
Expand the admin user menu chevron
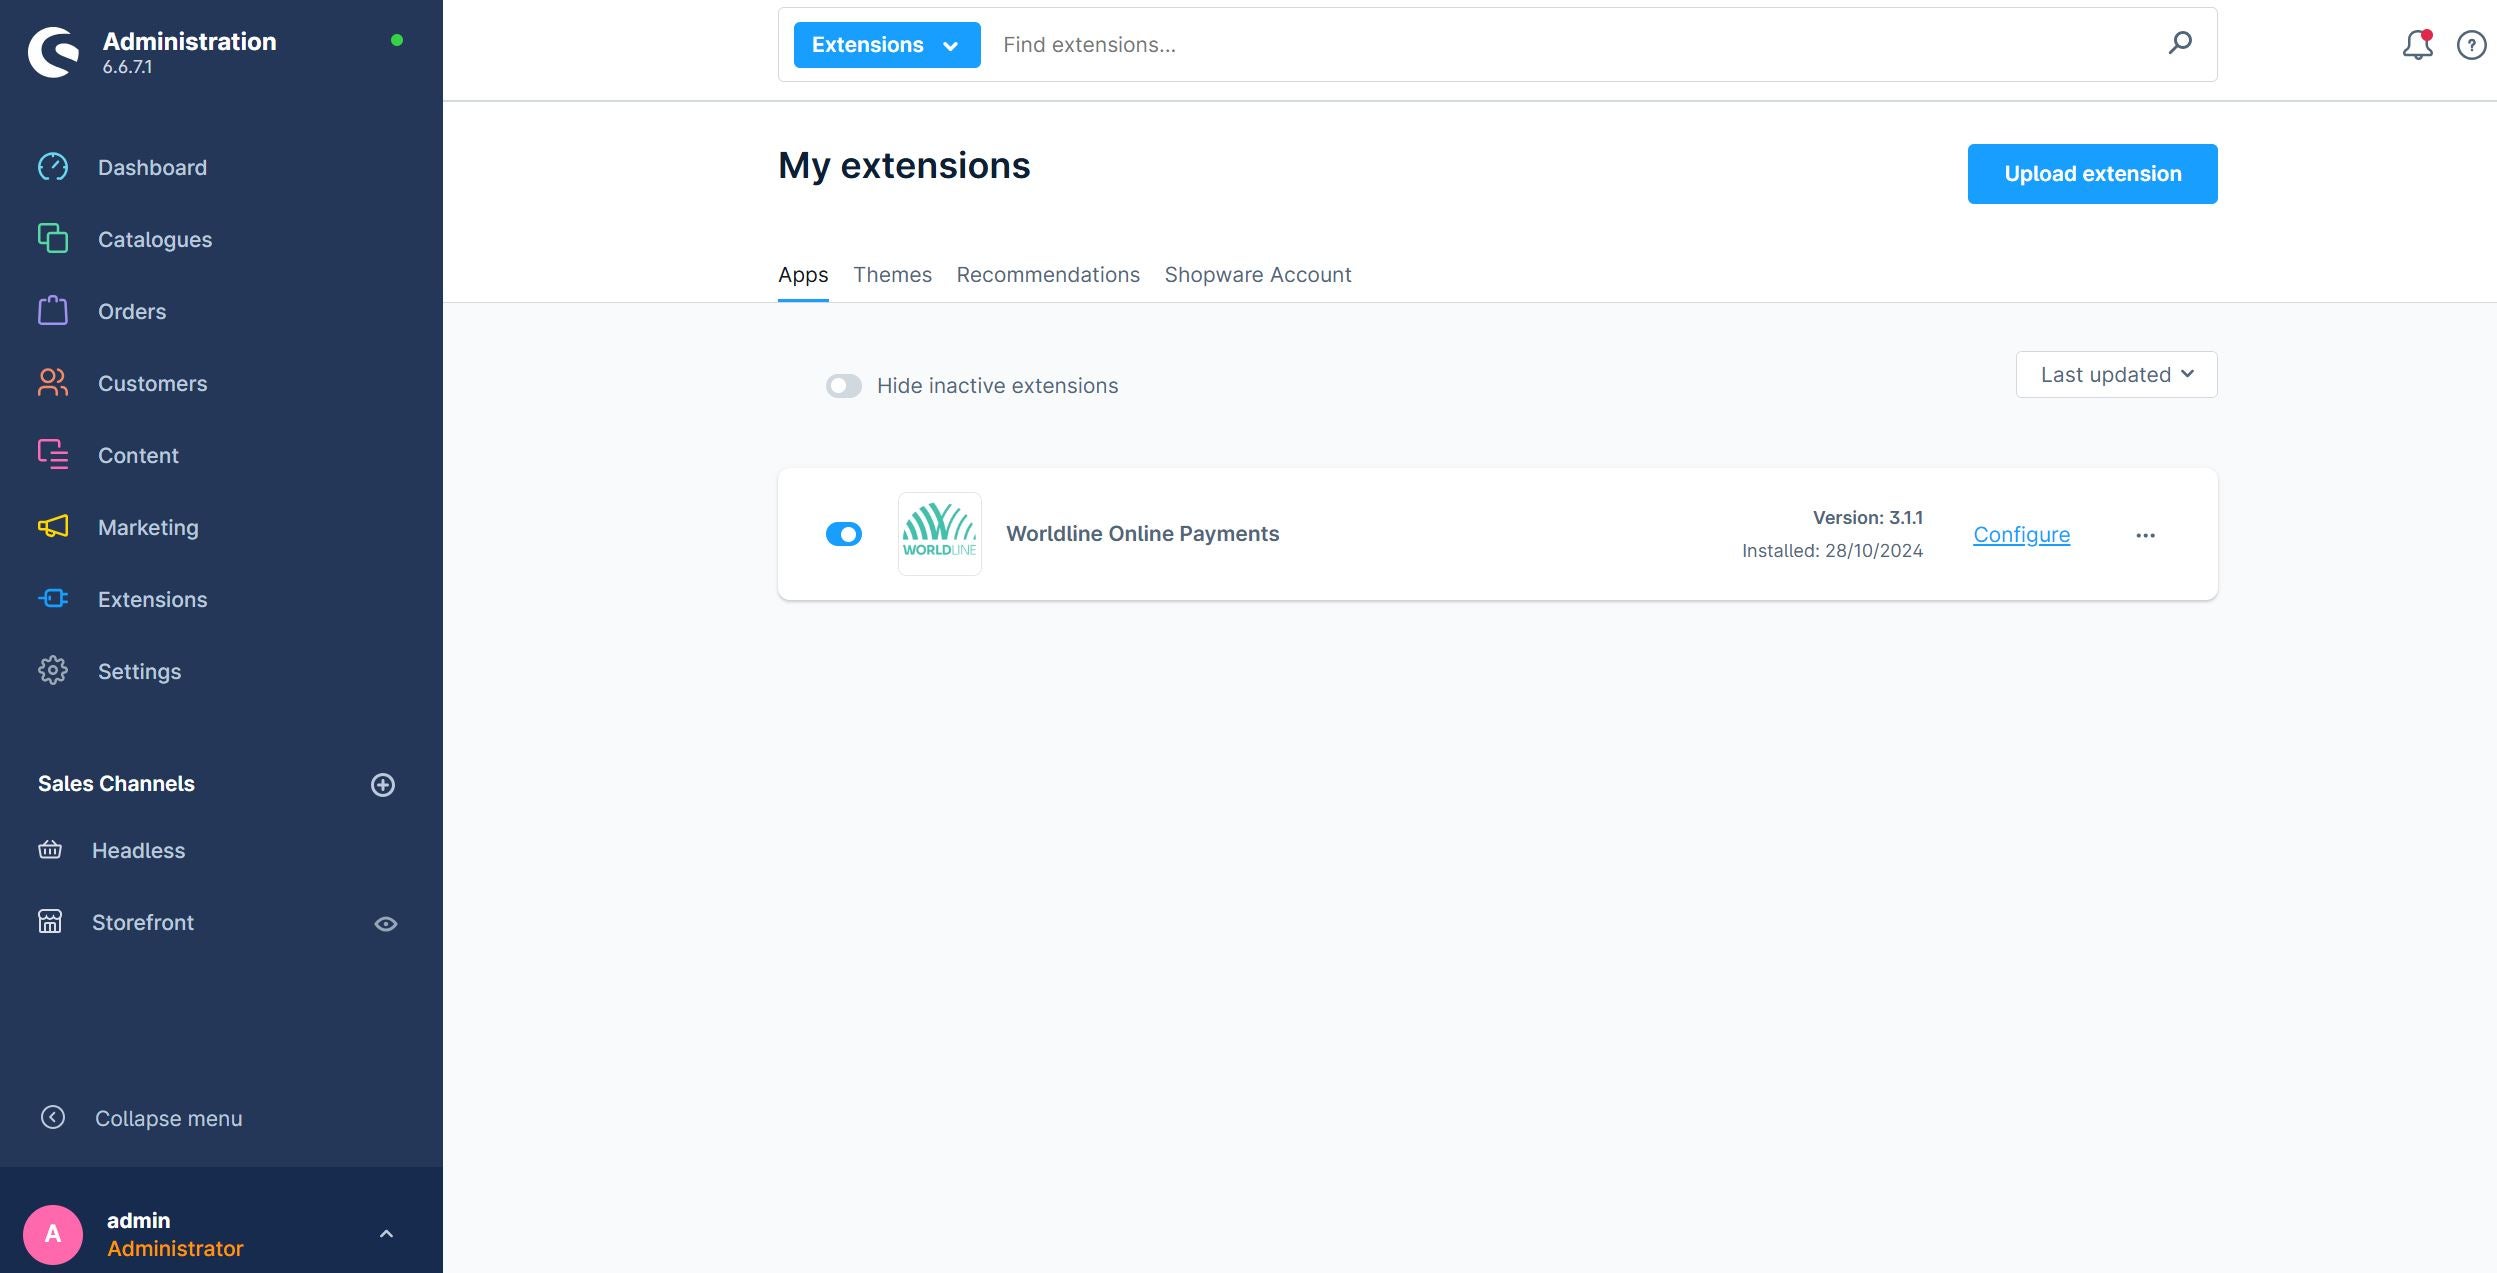386,1234
